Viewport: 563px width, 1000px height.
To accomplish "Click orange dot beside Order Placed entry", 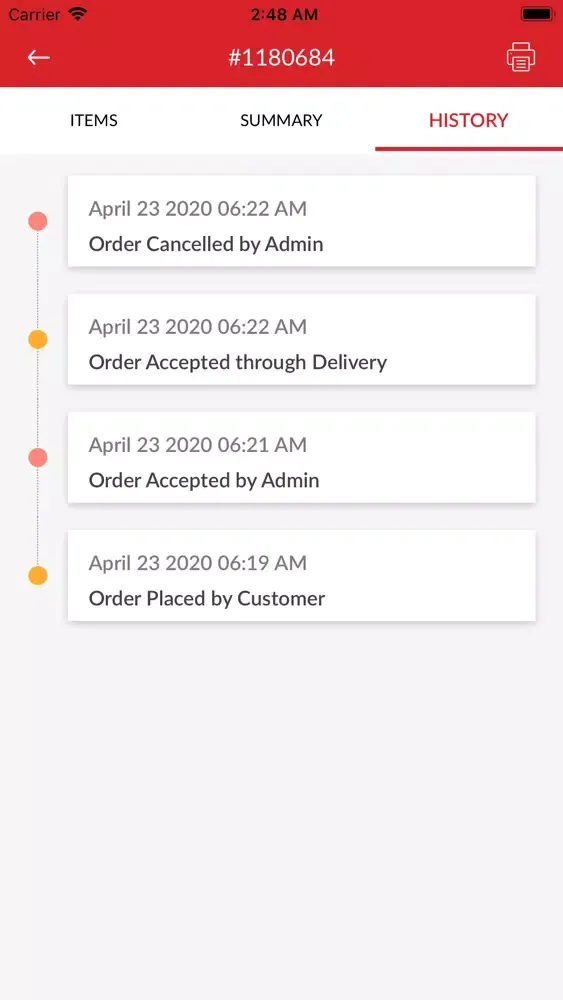I will [x=38, y=575].
